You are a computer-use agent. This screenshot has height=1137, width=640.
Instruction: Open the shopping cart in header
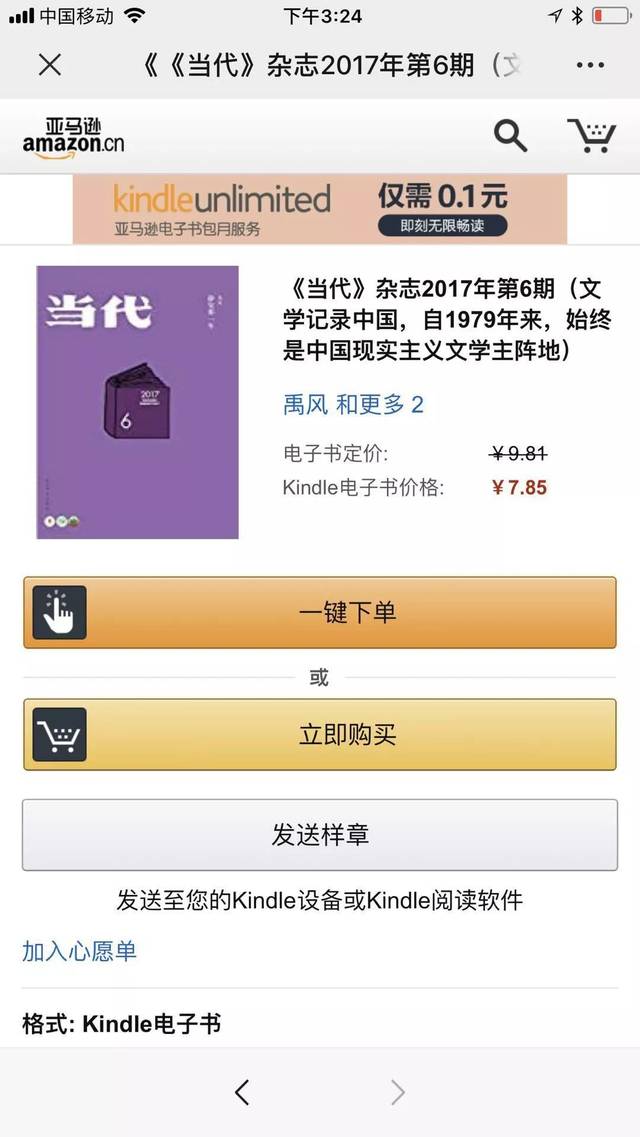pos(591,136)
